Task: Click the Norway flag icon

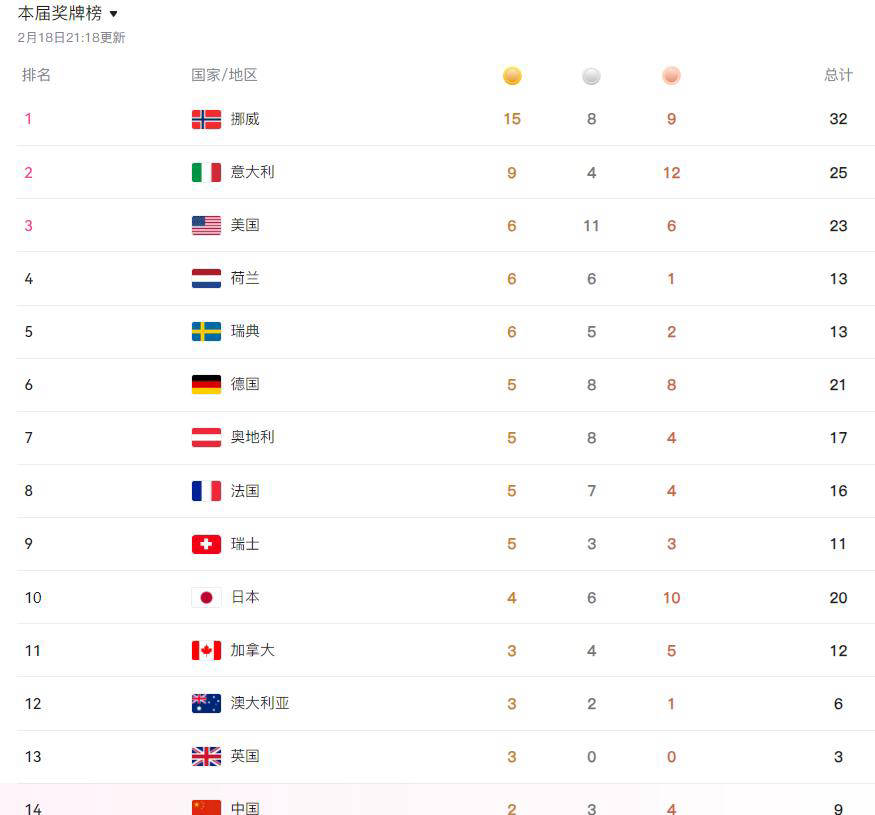Action: point(206,119)
